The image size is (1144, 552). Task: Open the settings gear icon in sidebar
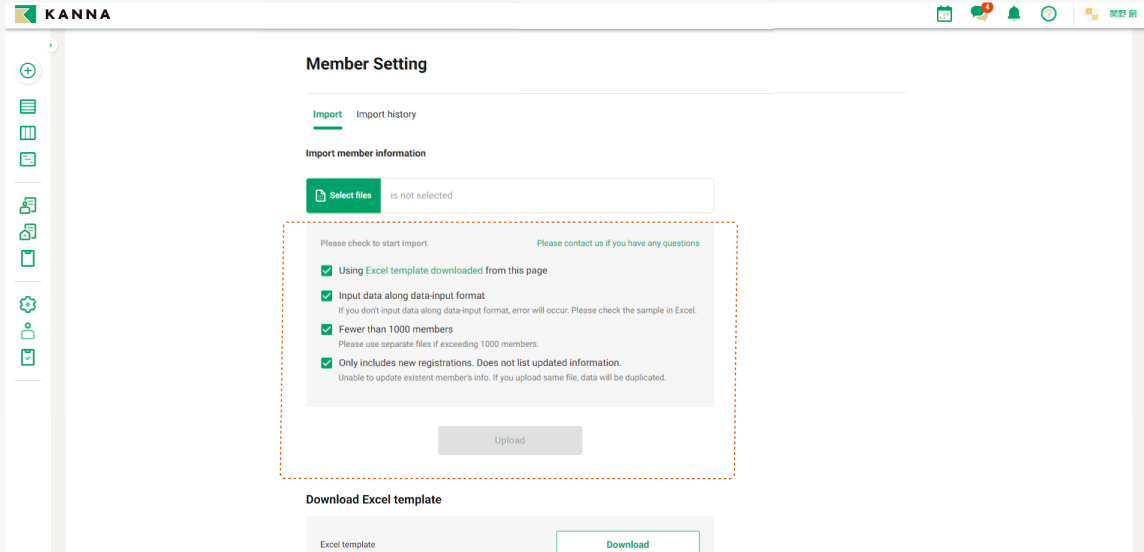[28, 304]
